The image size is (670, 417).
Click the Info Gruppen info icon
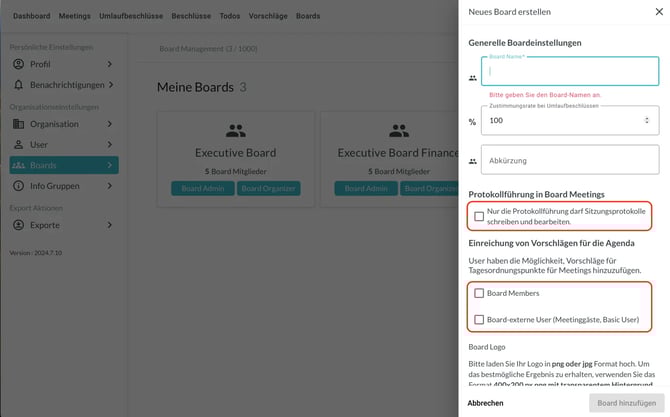pos(19,186)
